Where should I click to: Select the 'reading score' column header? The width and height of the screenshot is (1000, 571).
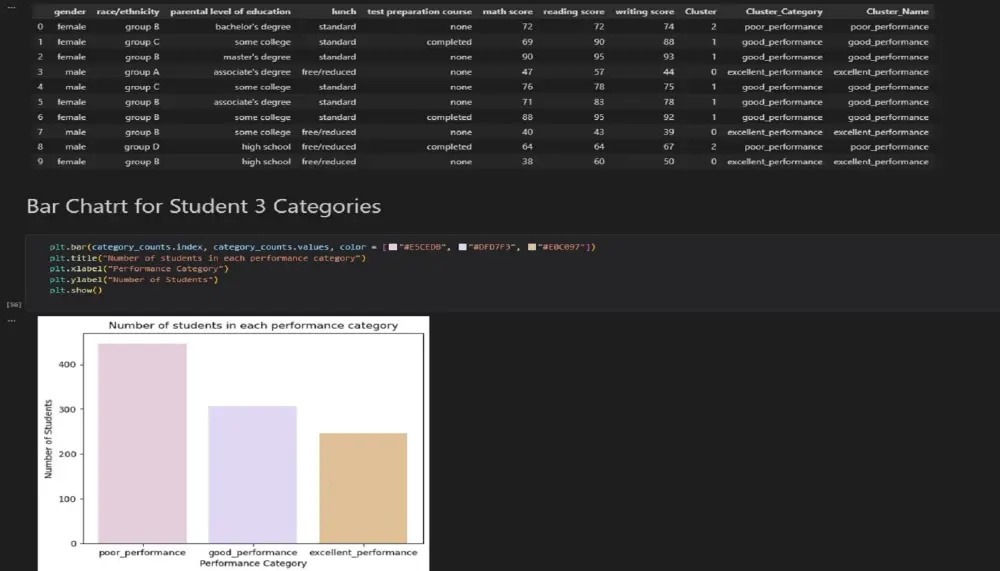pyautogui.click(x=573, y=11)
